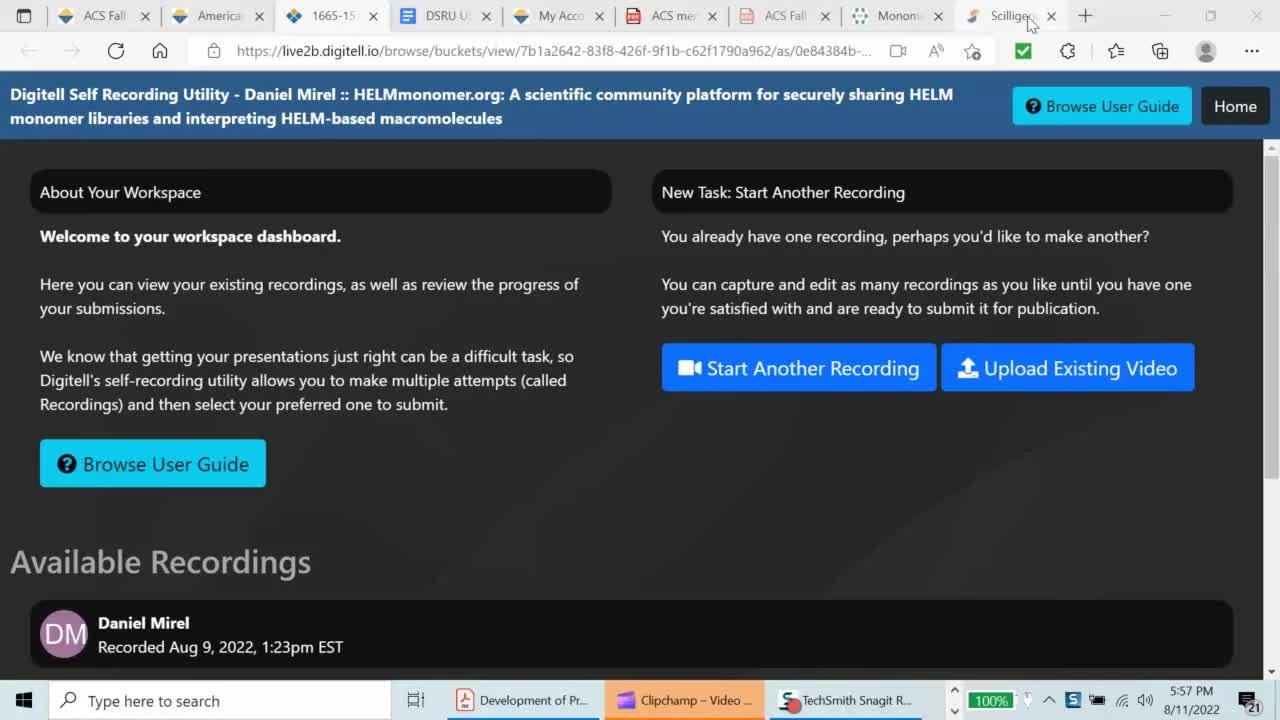The width and height of the screenshot is (1280, 720).
Task: Click the 'Available Recordings' heading
Action: point(160,562)
